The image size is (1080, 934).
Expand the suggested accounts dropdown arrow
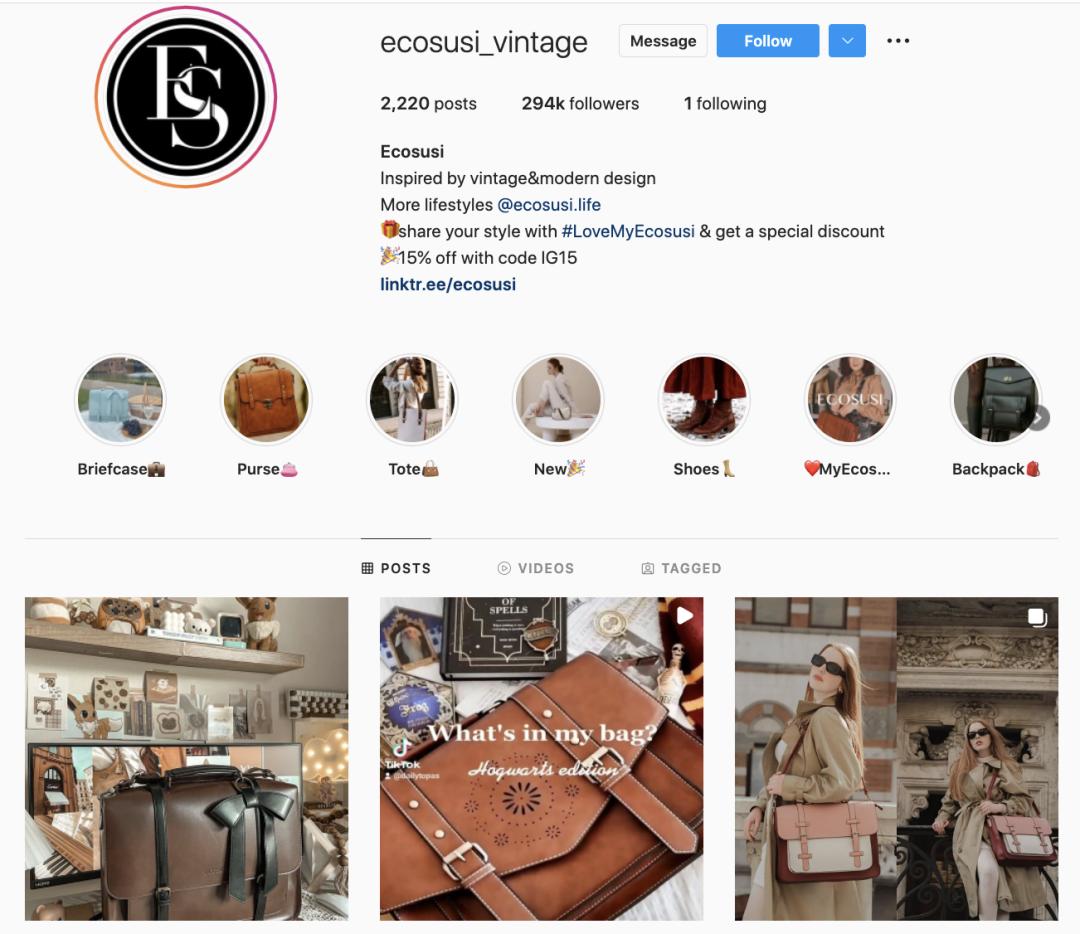(x=847, y=41)
